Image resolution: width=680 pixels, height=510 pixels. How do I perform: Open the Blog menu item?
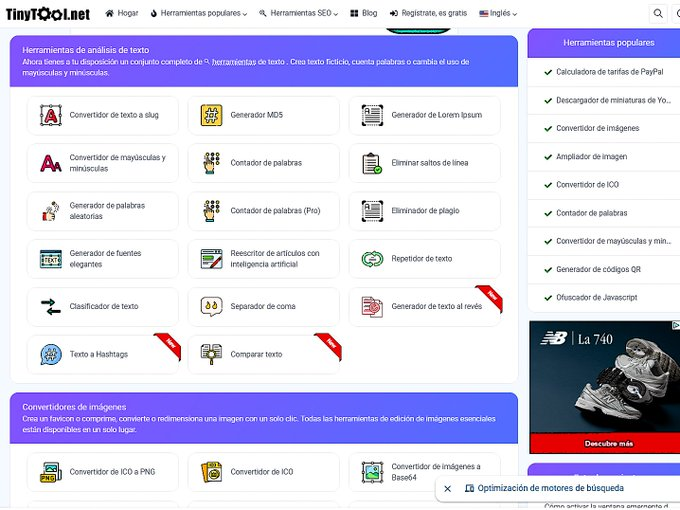tap(363, 13)
